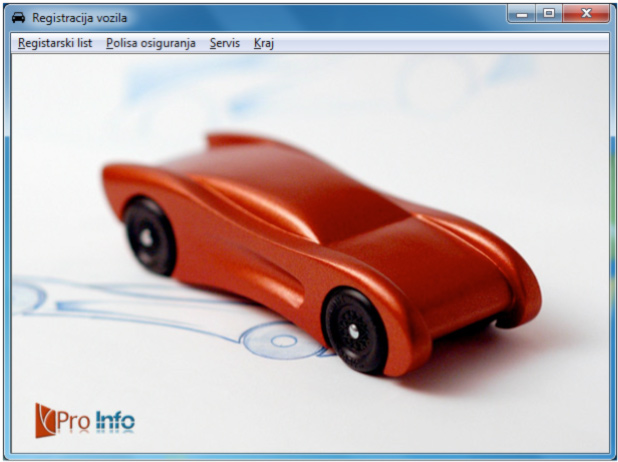
Task: Click the blue sketched wheel under car
Action: tap(285, 341)
